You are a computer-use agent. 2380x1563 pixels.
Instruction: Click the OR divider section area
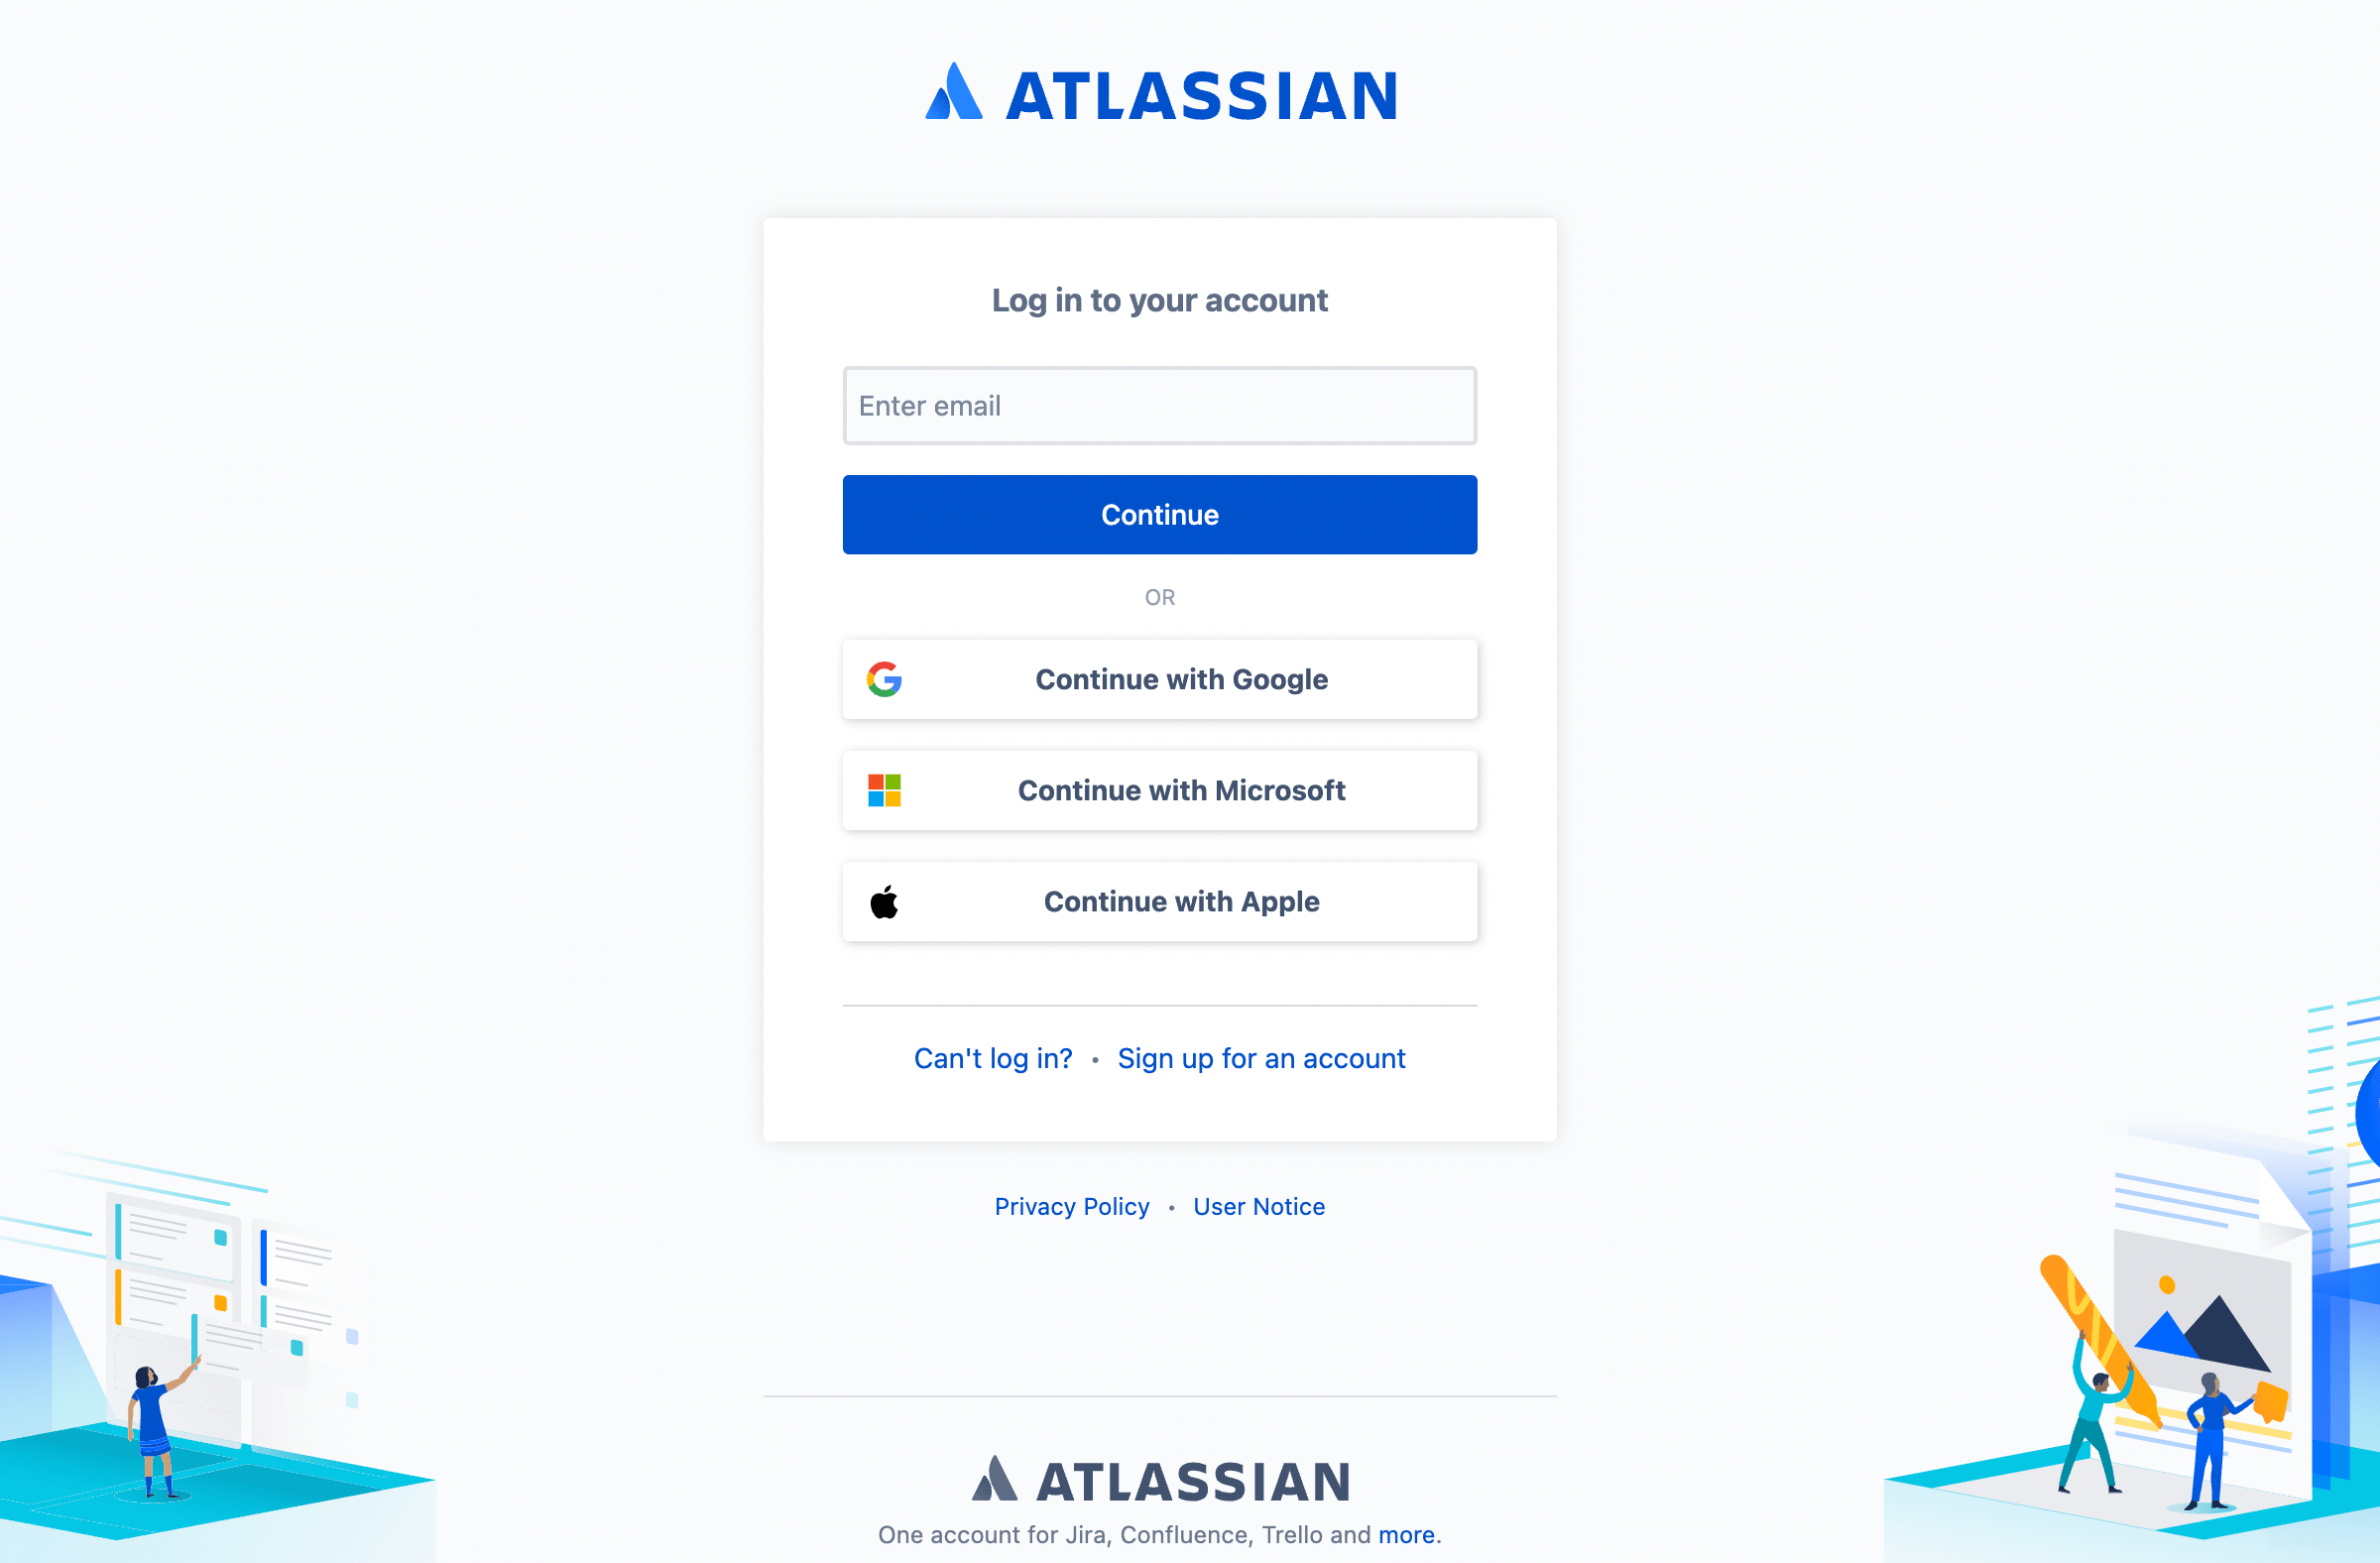click(x=1159, y=595)
